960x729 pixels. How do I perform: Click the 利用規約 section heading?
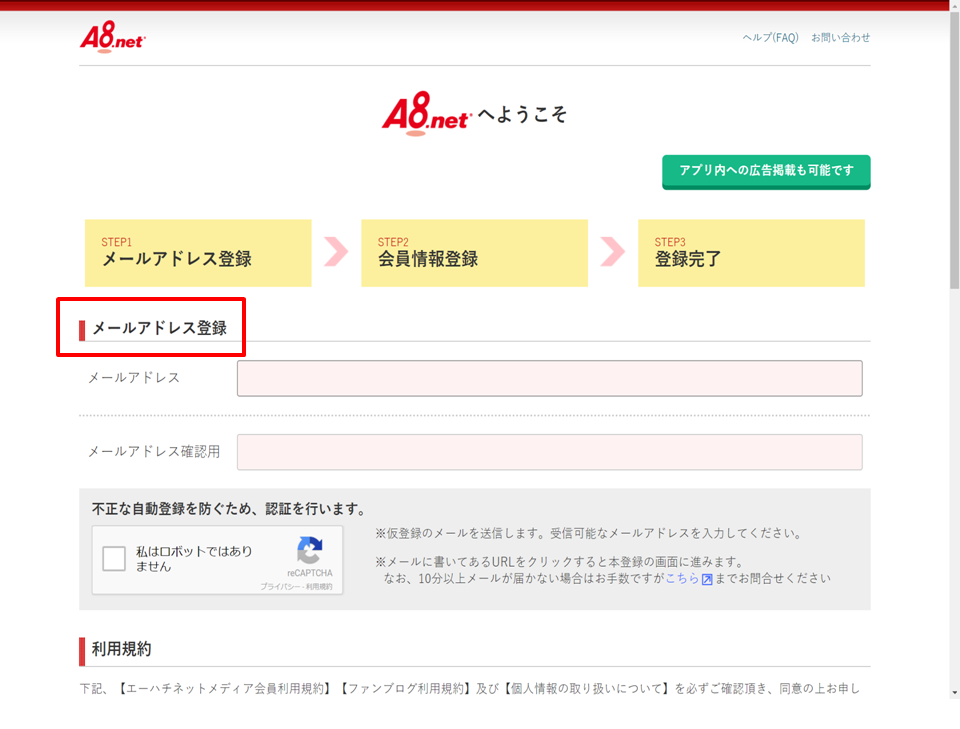point(121,649)
